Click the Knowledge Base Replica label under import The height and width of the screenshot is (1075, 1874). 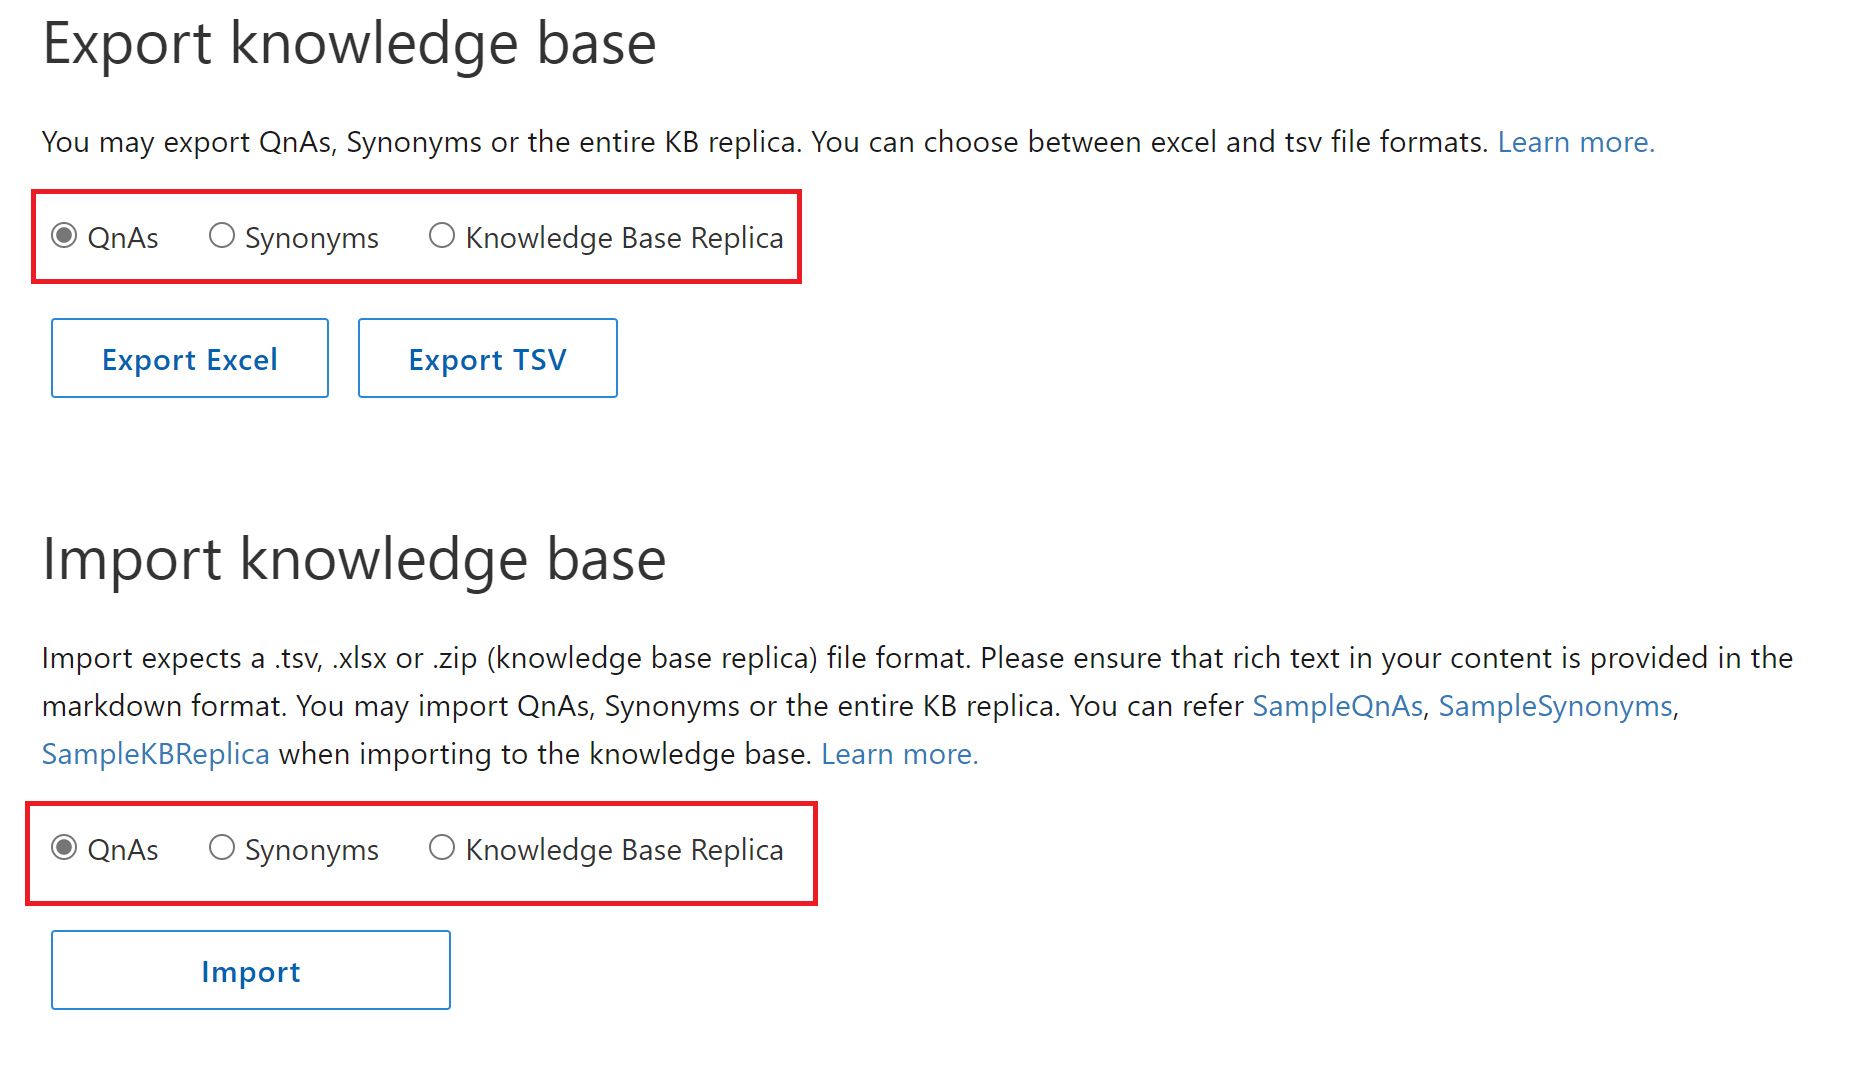pos(624,849)
